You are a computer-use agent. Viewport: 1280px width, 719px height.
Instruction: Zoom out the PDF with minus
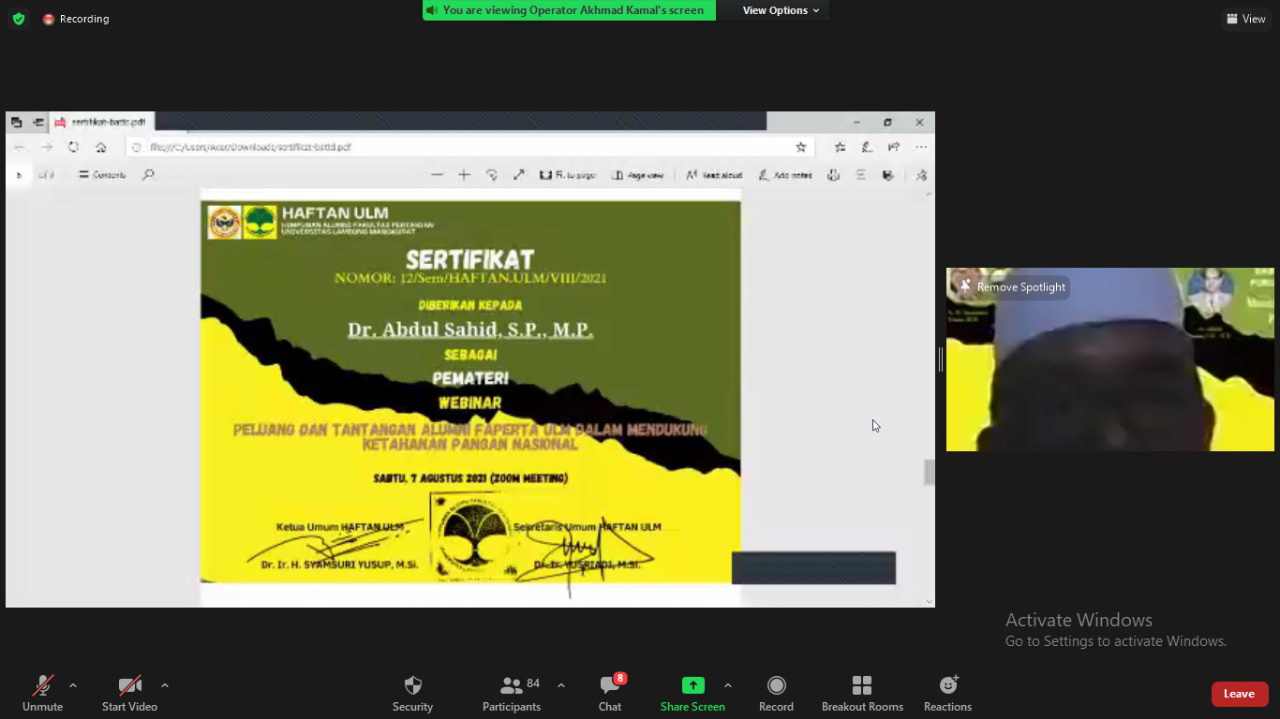click(437, 175)
